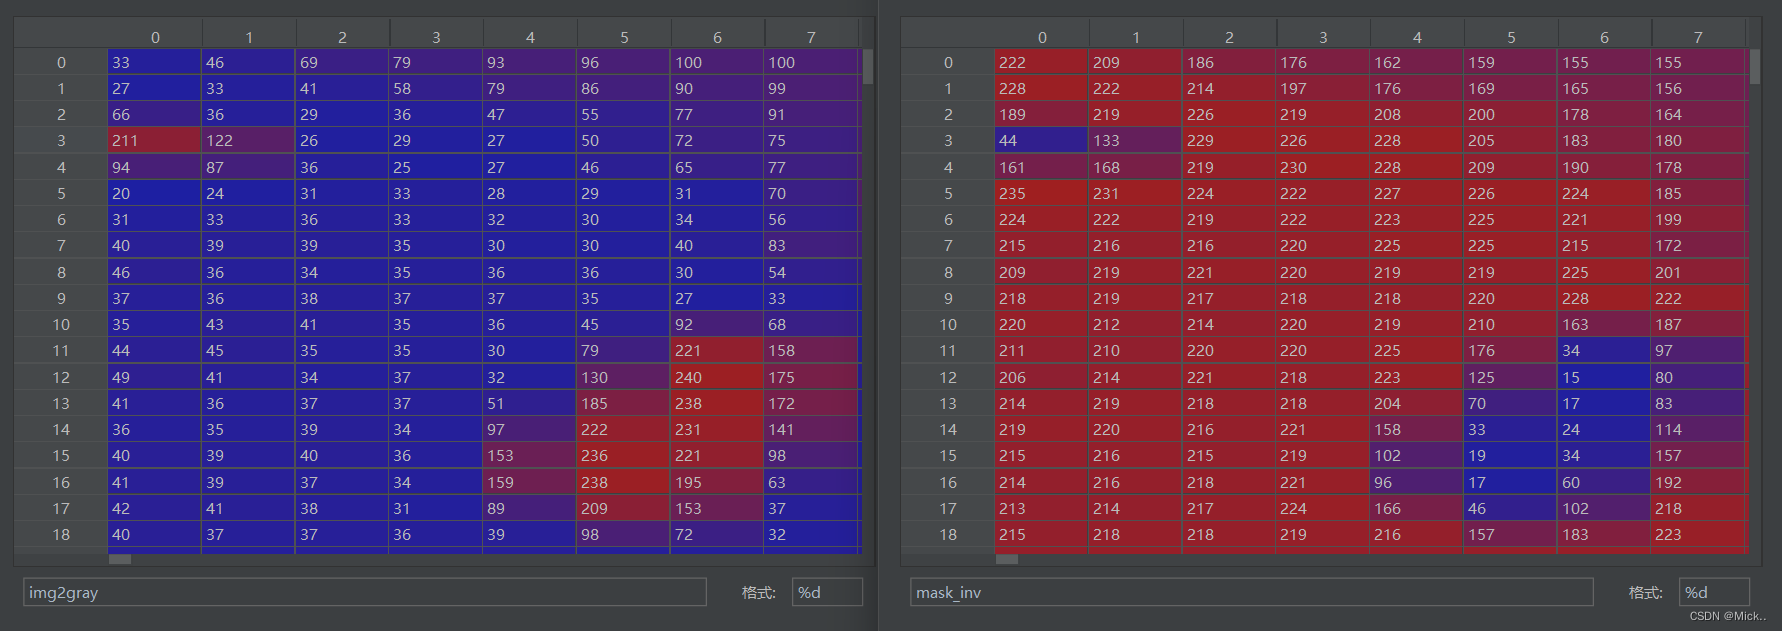Select column header 4 in mask_inv table
The image size is (1782, 631).
[1417, 37]
